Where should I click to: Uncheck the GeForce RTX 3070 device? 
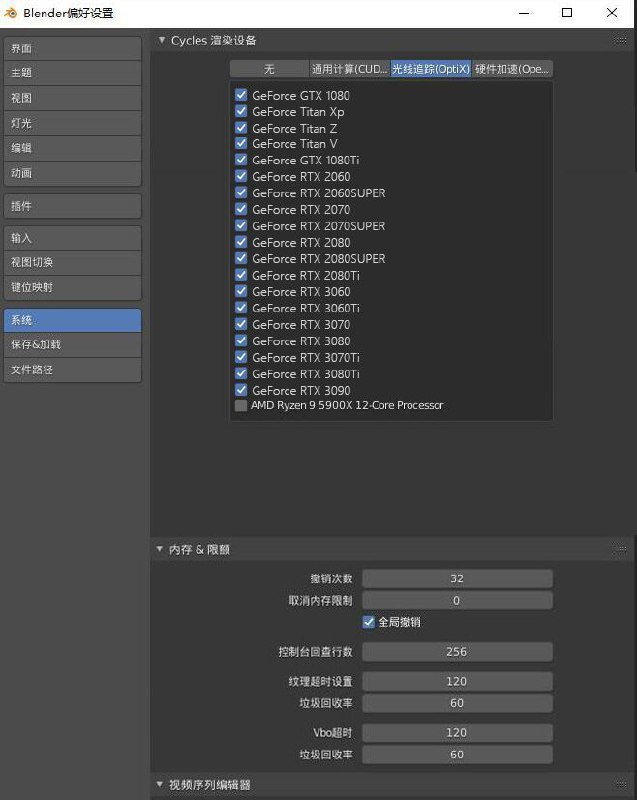click(241, 324)
